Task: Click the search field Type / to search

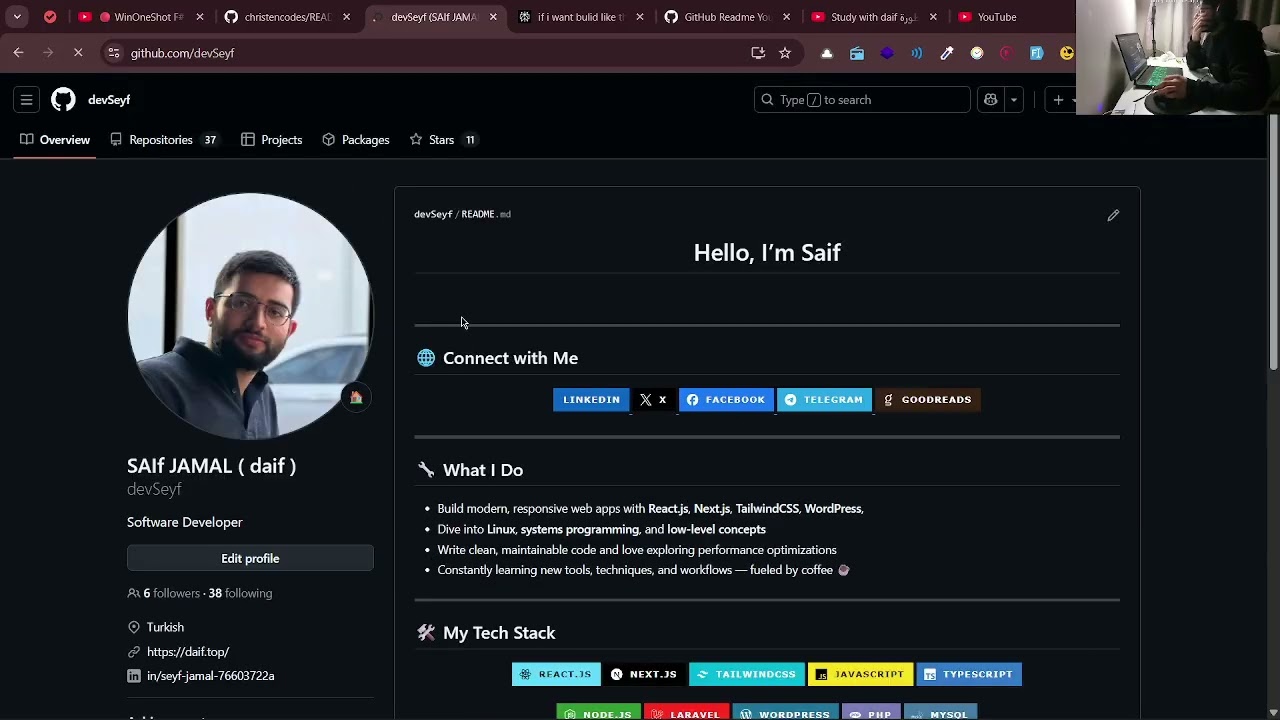Action: point(862,100)
